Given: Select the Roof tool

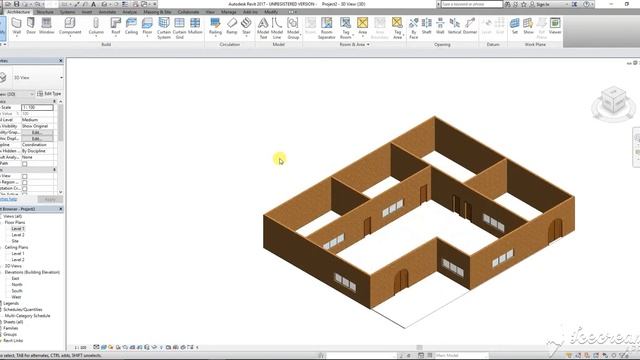Looking at the screenshot, I should click(116, 26).
